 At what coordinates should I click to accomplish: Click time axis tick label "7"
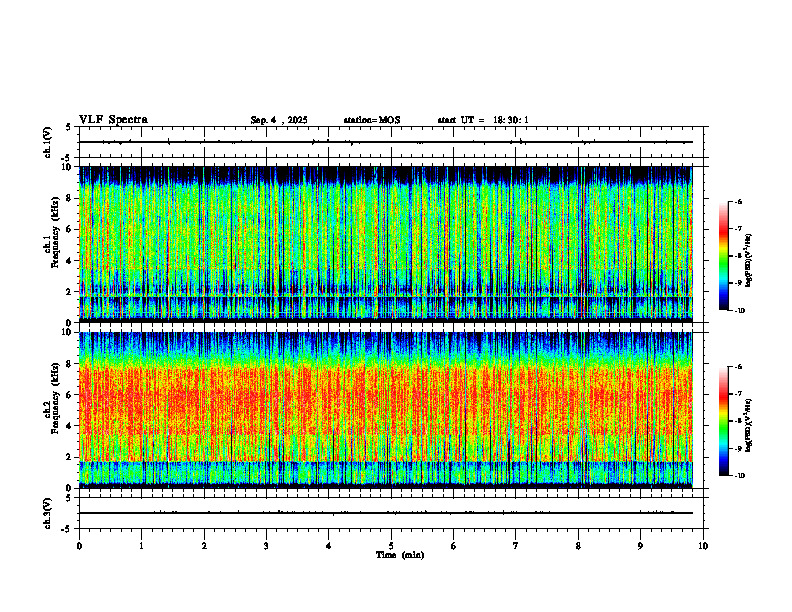(x=516, y=546)
